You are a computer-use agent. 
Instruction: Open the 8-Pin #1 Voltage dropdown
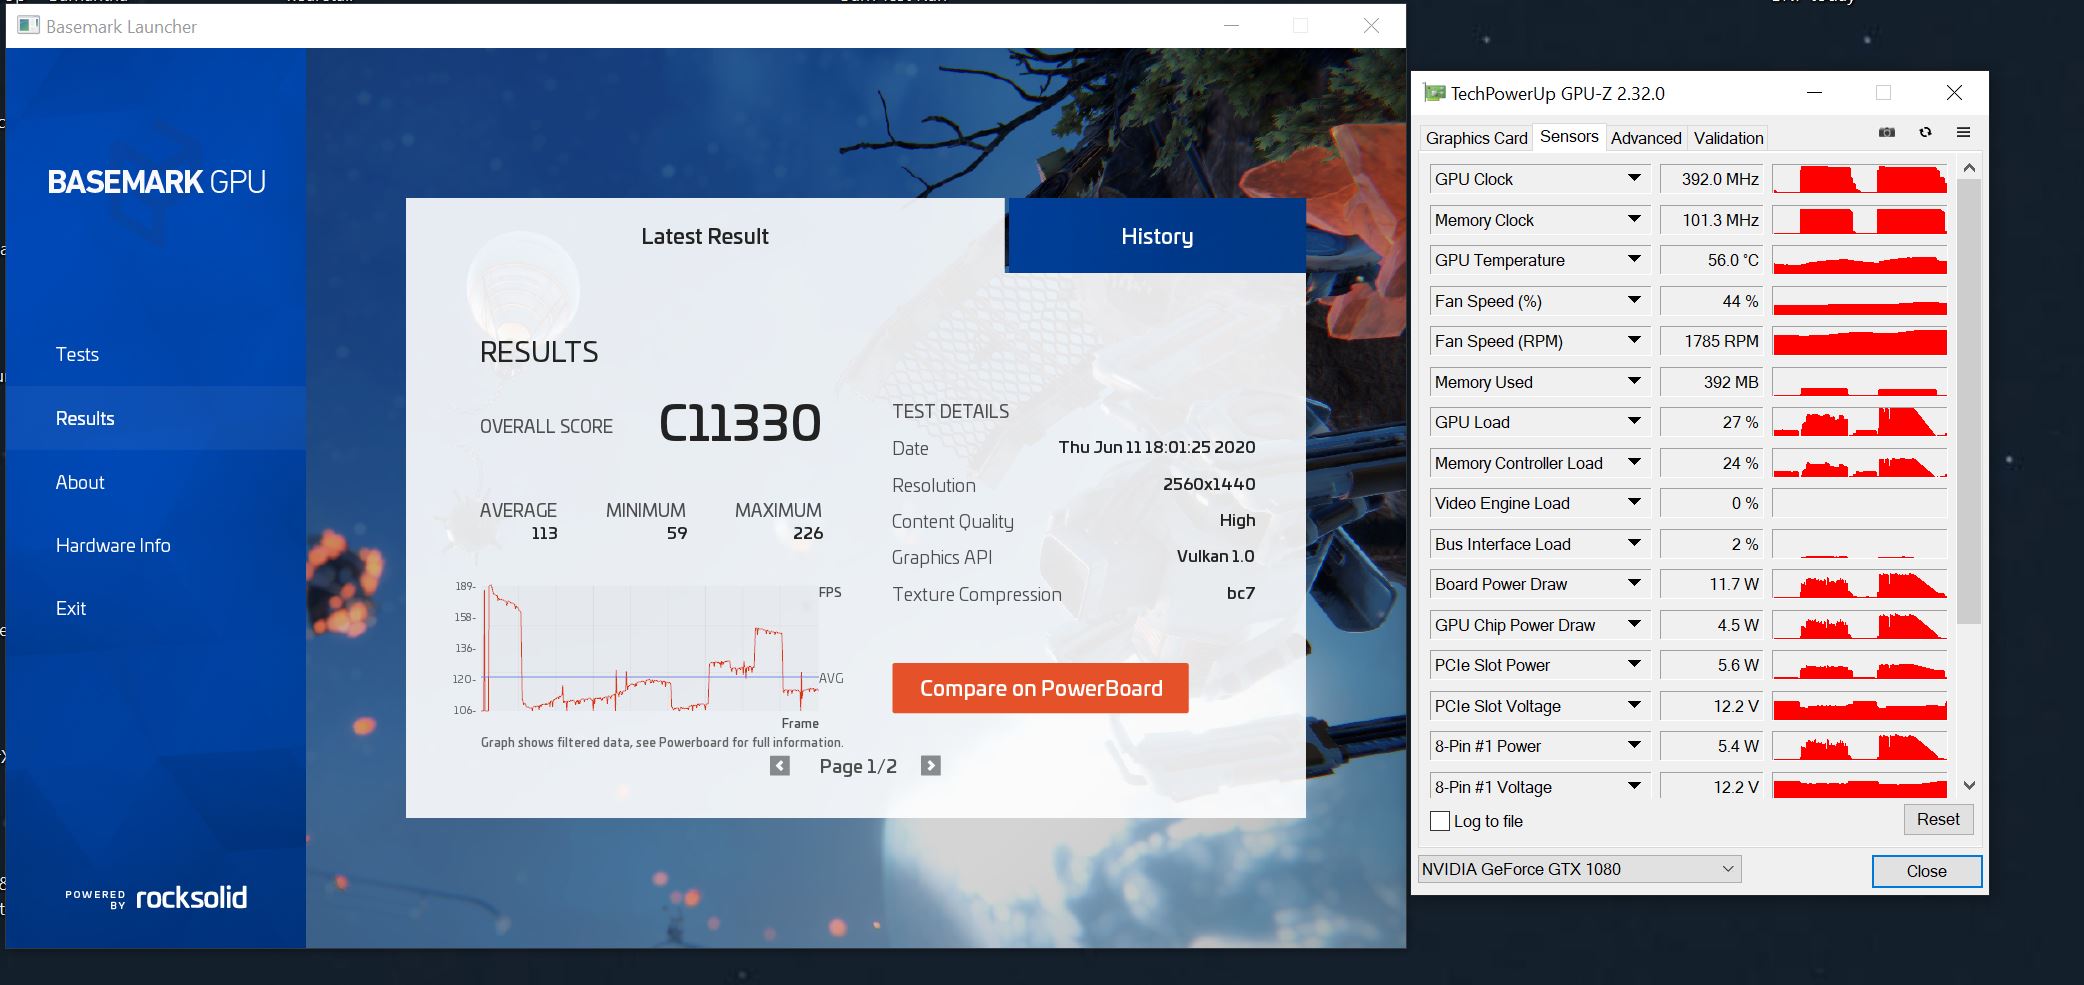1634,787
